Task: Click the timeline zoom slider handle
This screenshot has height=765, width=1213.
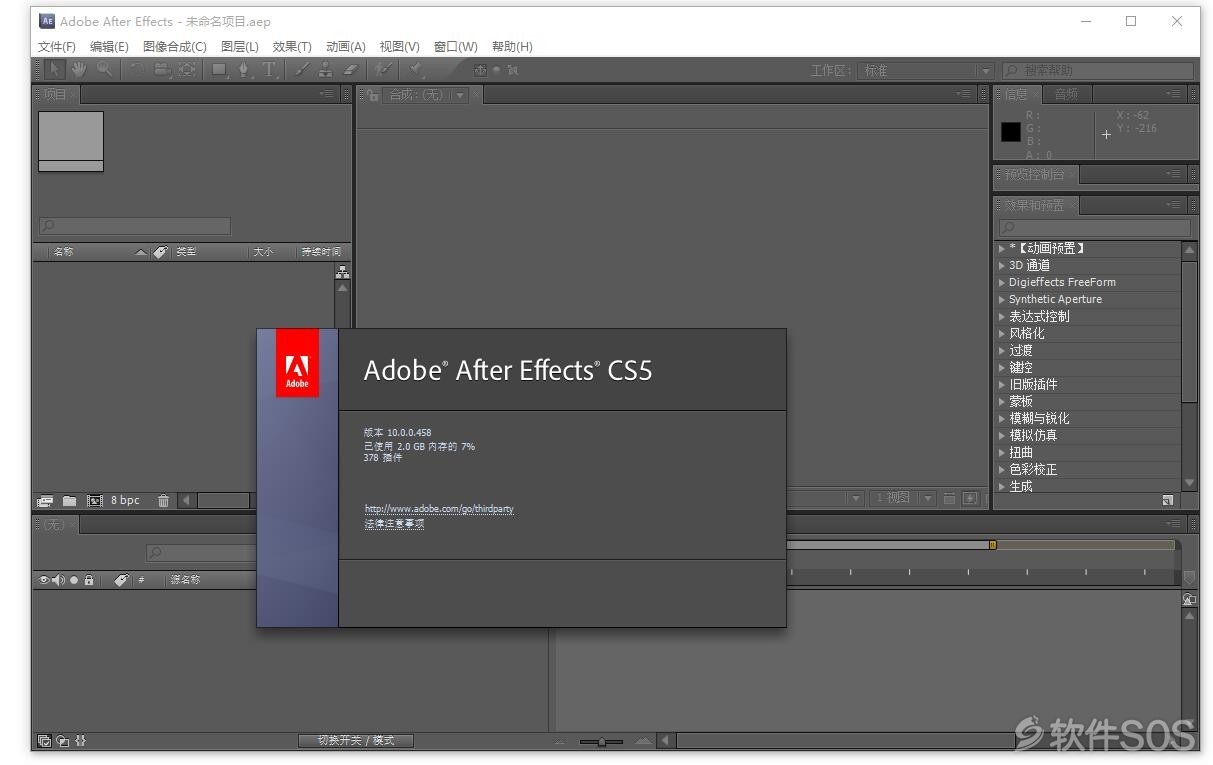Action: click(601, 741)
